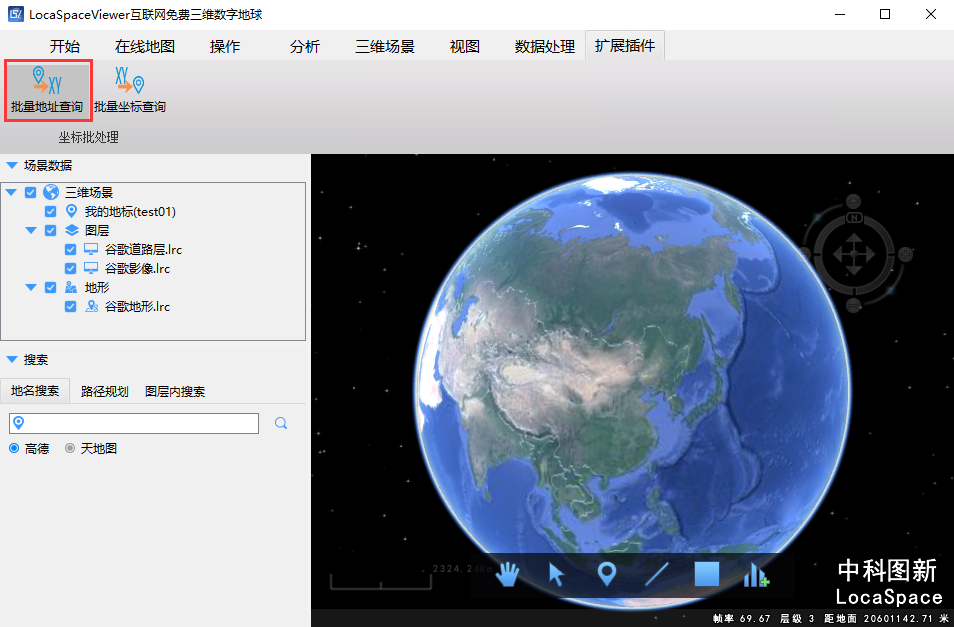This screenshot has height=627, width=954.
Task: Click the magnifier search icon
Action: click(x=281, y=423)
